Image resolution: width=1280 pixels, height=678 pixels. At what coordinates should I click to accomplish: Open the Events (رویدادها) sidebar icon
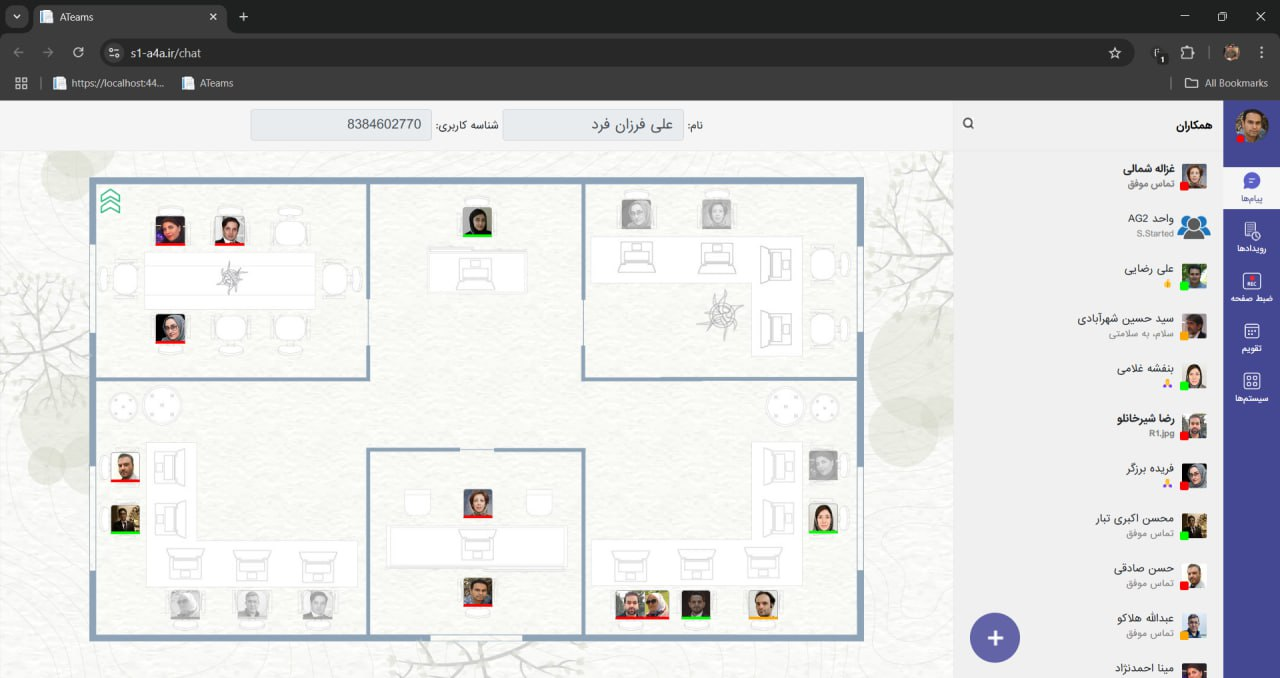[1251, 237]
